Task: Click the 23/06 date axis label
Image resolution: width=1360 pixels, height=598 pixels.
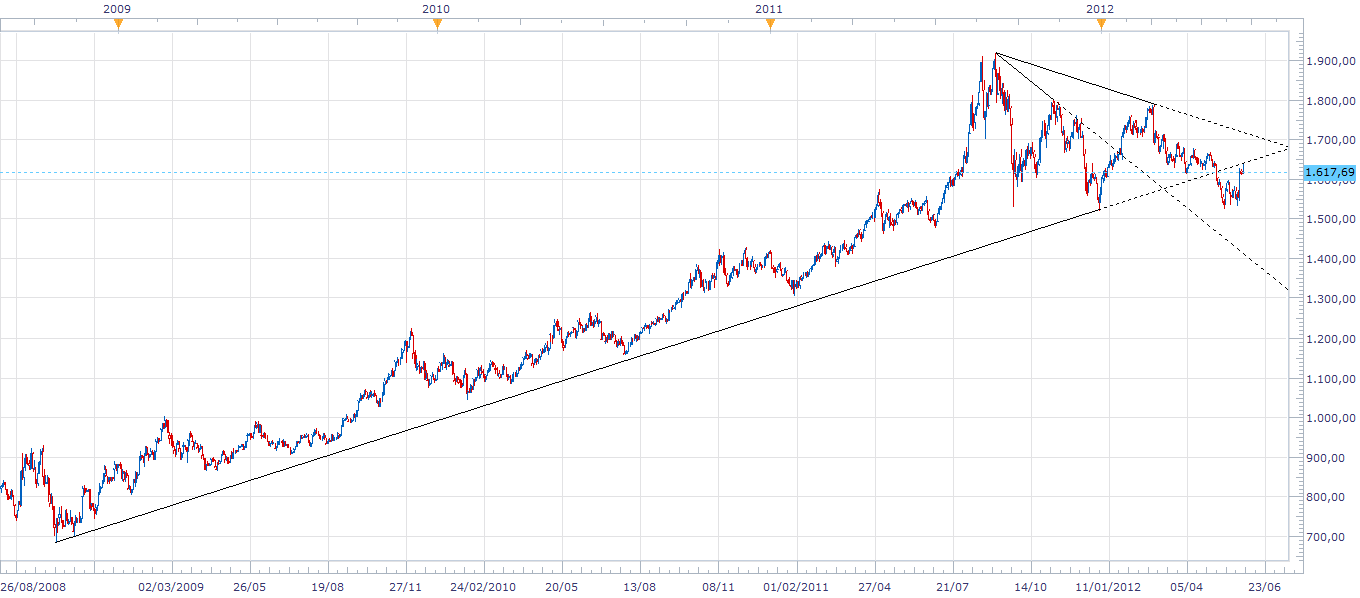Action: pyautogui.click(x=1265, y=588)
